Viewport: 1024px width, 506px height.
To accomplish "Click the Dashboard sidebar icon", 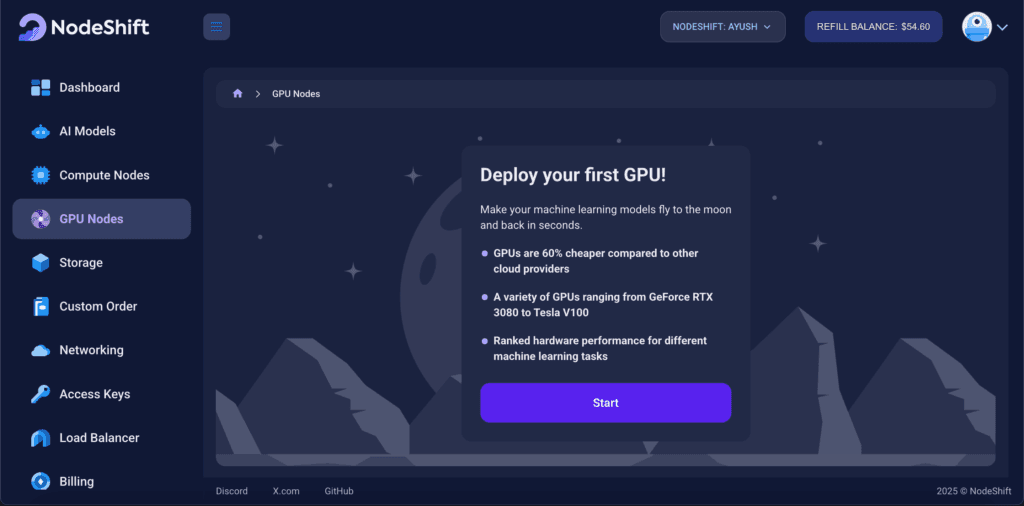I will pos(40,87).
